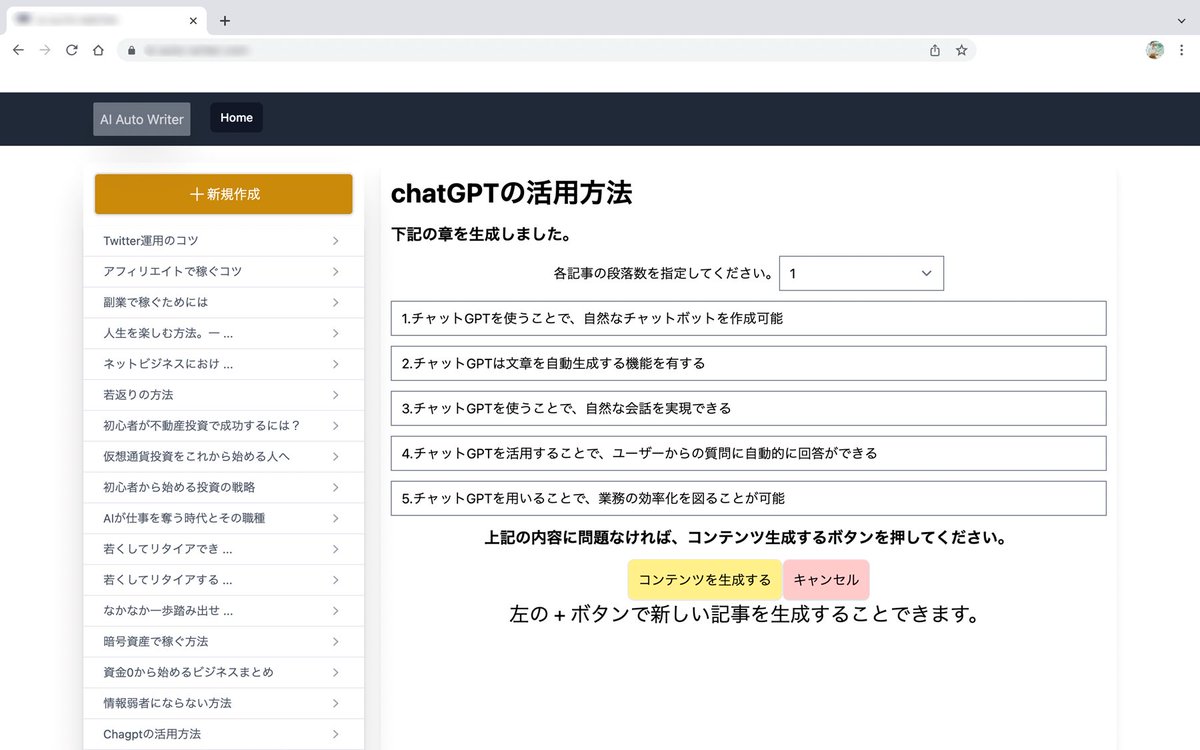Screen dimensions: 1200x750
Task: Open Chagptの活用方法 article
Action: (x=224, y=734)
